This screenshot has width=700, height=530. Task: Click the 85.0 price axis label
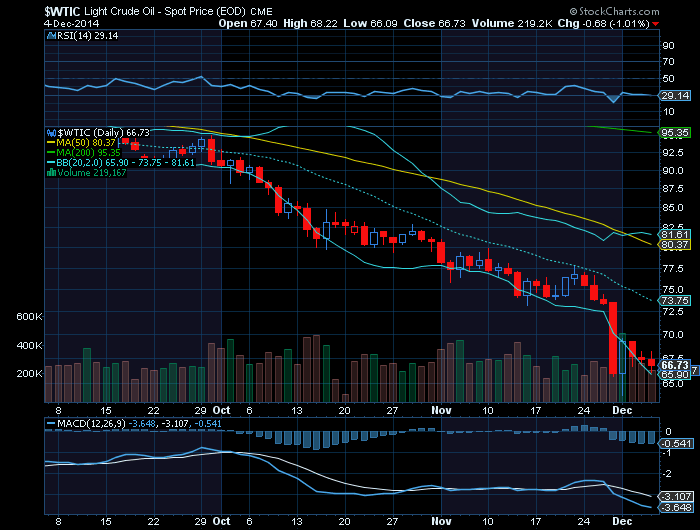(673, 208)
